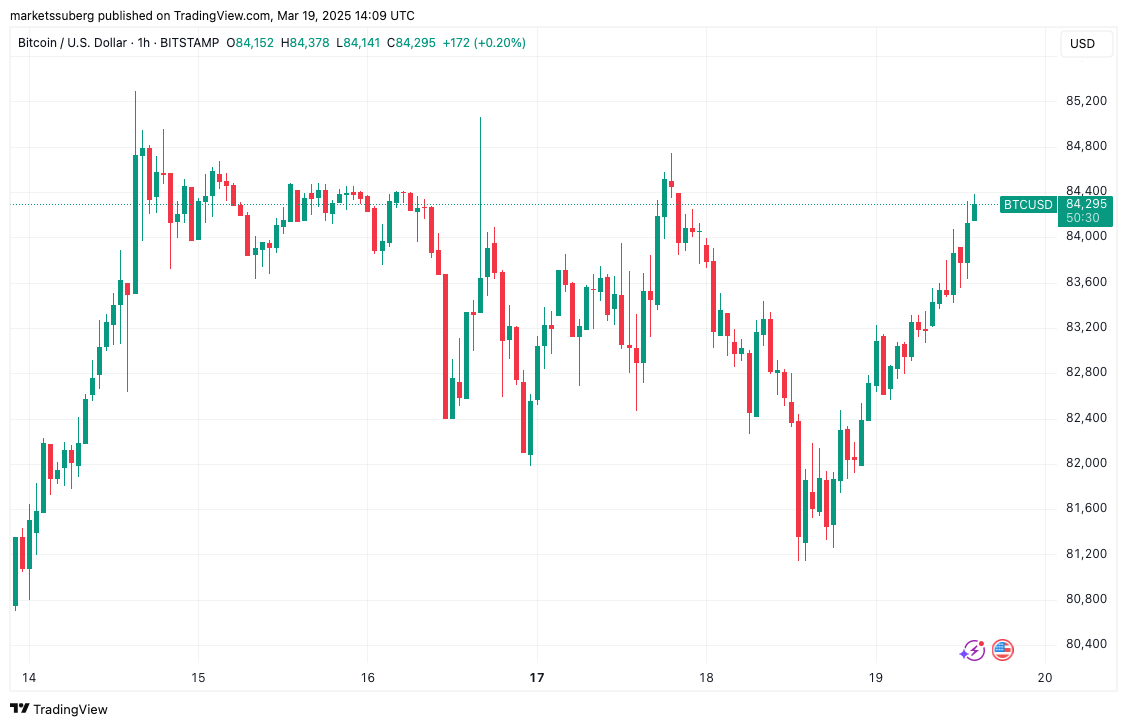Viewport: 1127px width, 726px height.
Task: Click the open value O84,152
Action: click(250, 43)
